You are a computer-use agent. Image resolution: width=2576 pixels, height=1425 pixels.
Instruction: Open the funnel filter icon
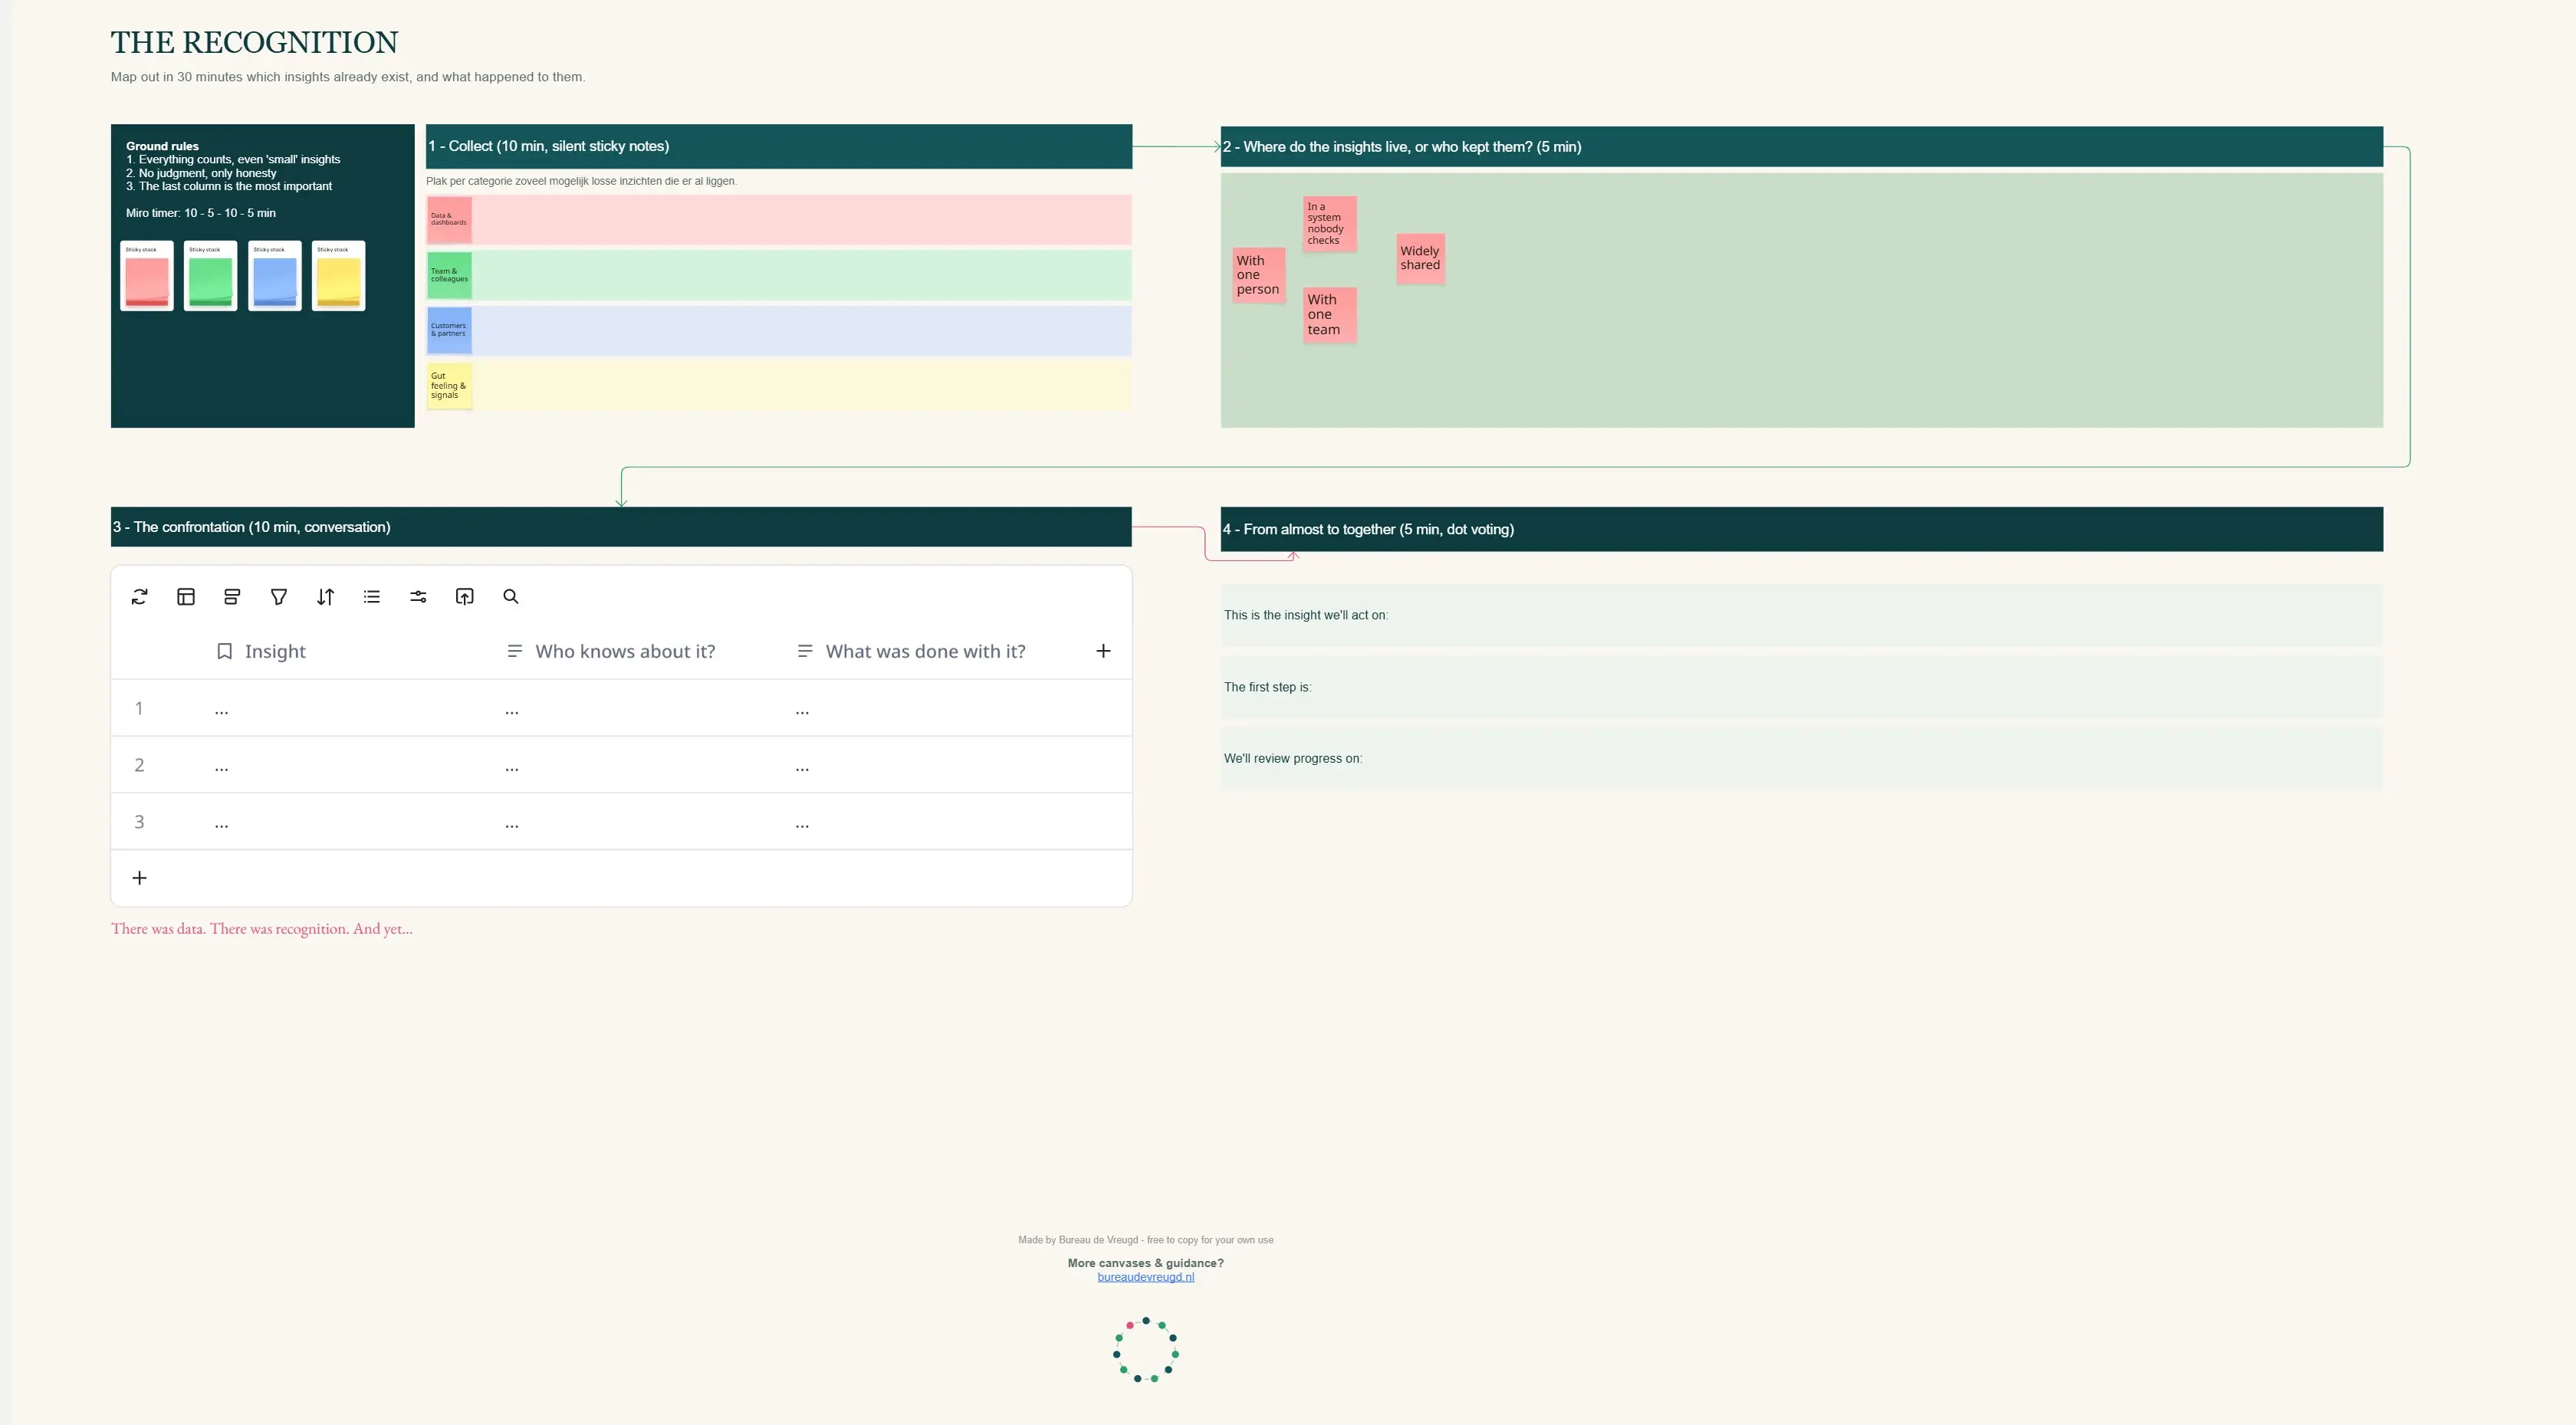coord(279,597)
